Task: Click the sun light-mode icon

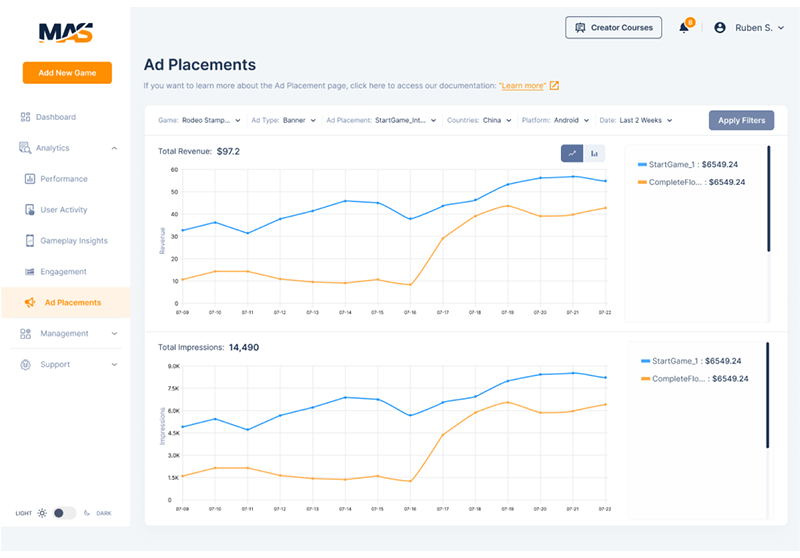Action: [x=42, y=513]
